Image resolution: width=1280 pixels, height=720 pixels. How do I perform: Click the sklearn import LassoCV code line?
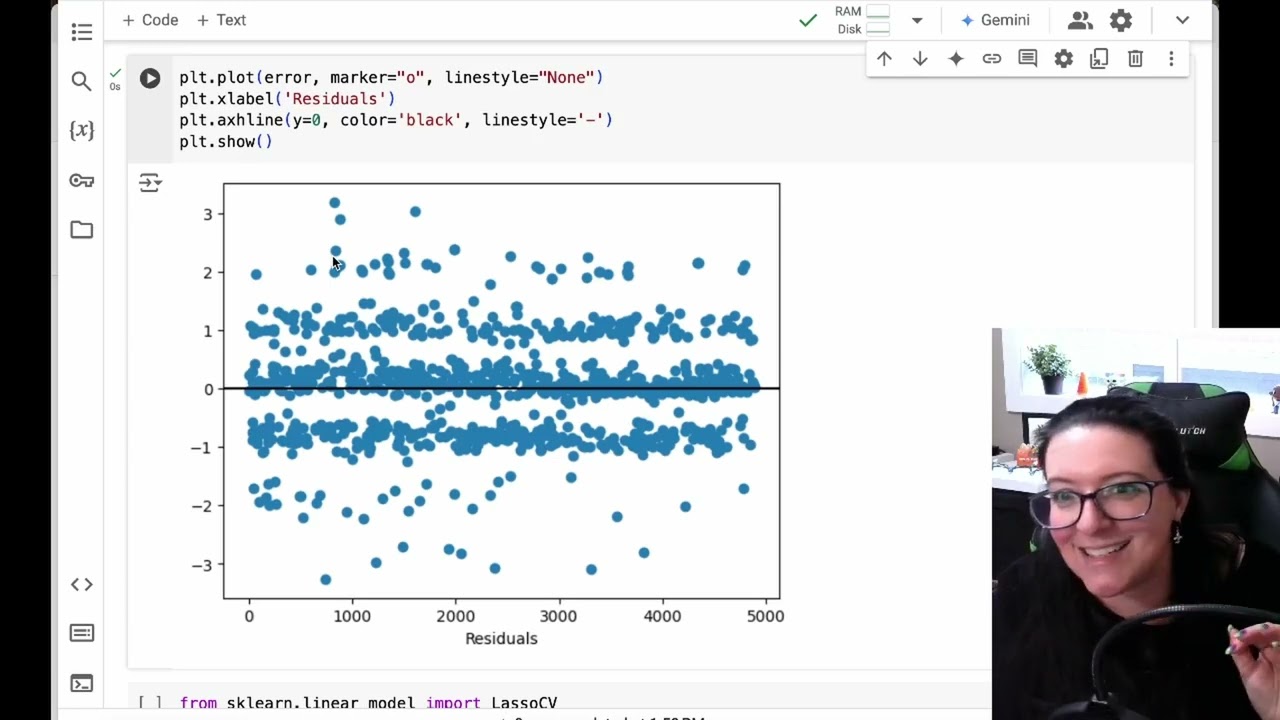(x=368, y=703)
